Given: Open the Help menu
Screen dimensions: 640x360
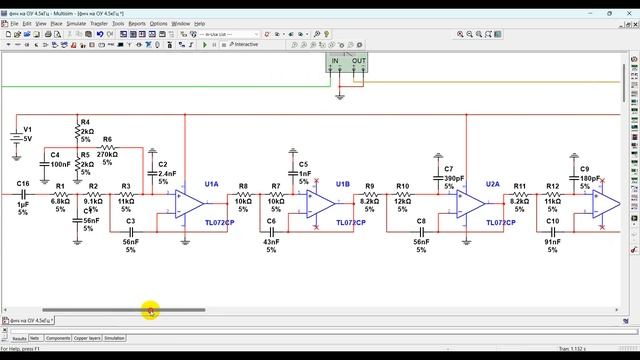Looking at the screenshot, I should click(199, 24).
